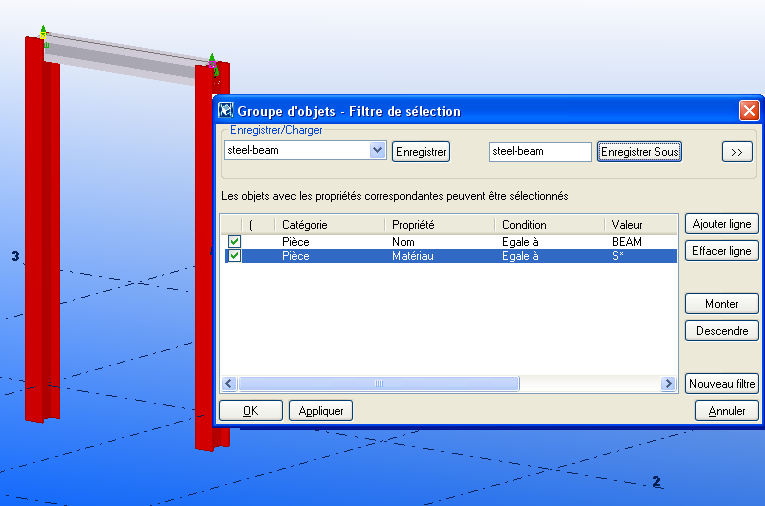Expand dialog with the >> button
The height and width of the screenshot is (506, 765).
[x=737, y=152]
